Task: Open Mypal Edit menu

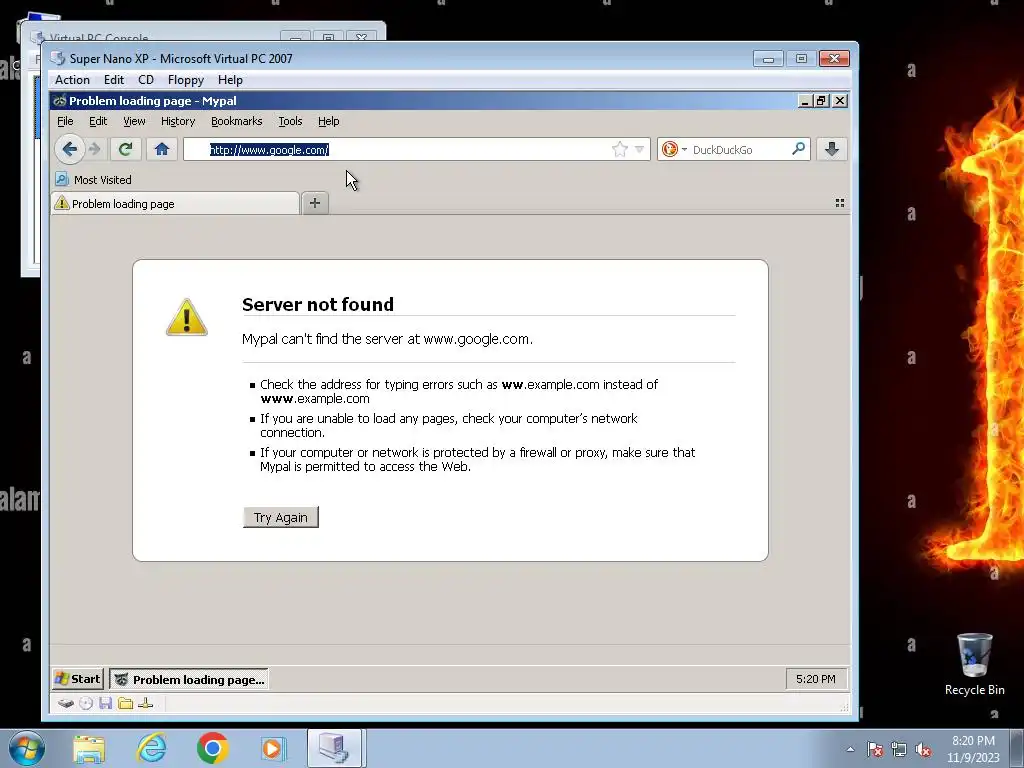Action: point(98,121)
